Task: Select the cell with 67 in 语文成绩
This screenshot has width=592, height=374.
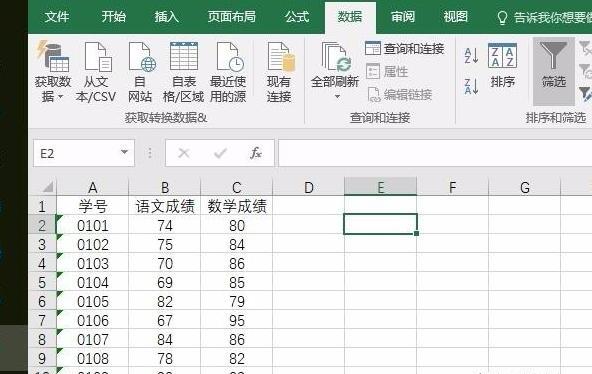Action: click(165, 320)
